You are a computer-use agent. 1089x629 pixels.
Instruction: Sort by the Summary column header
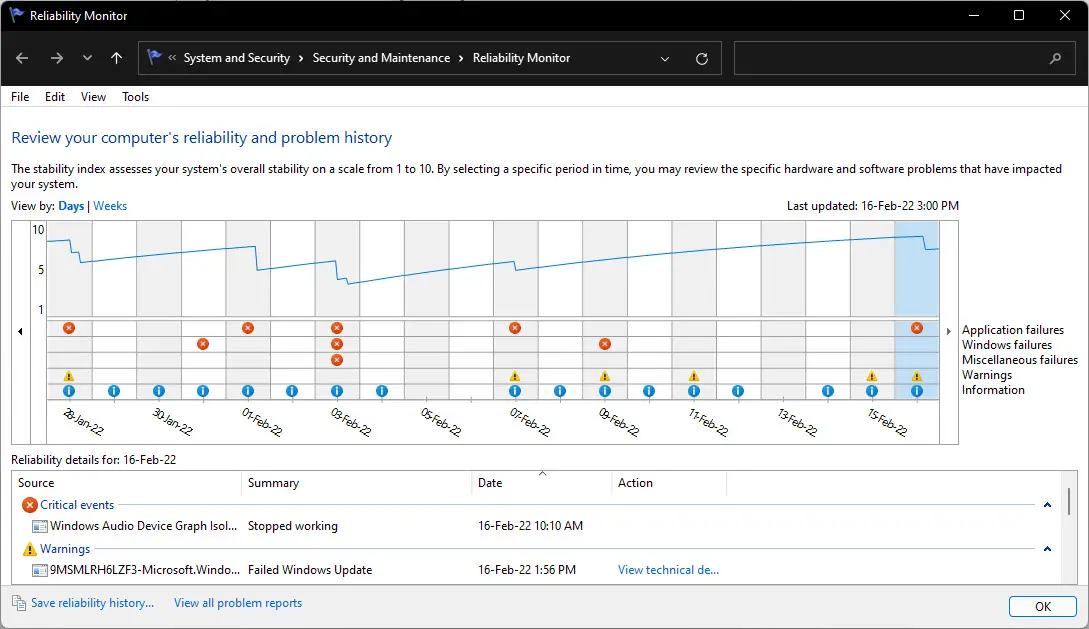click(x=356, y=483)
